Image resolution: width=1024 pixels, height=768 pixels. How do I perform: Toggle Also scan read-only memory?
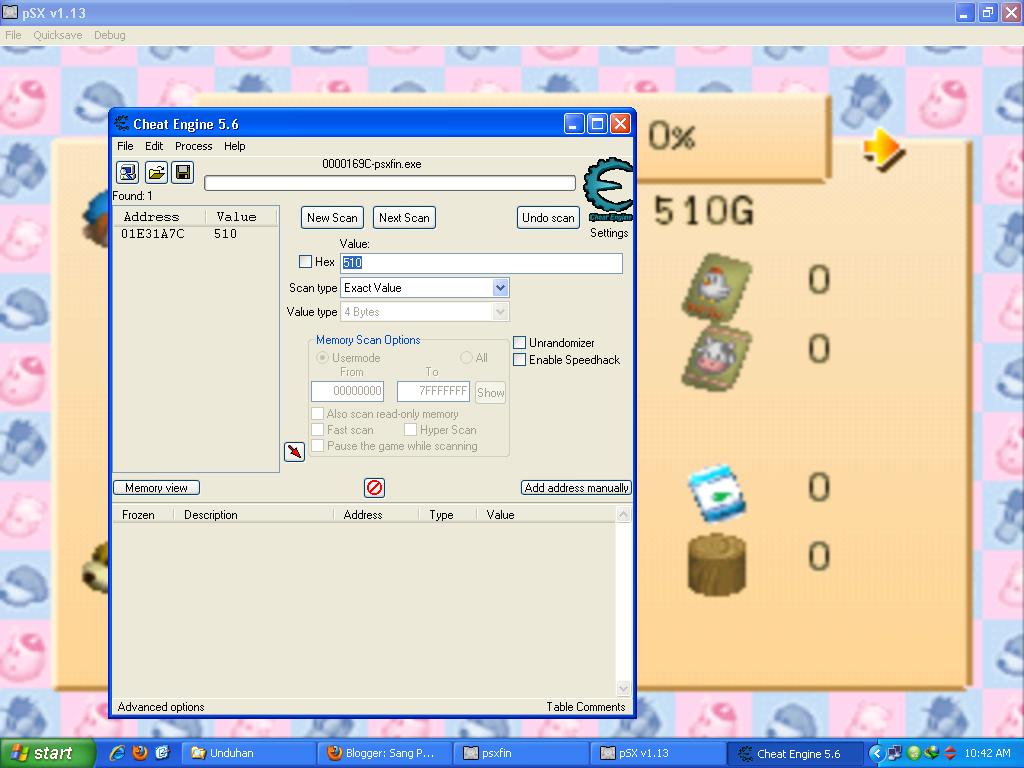[317, 413]
